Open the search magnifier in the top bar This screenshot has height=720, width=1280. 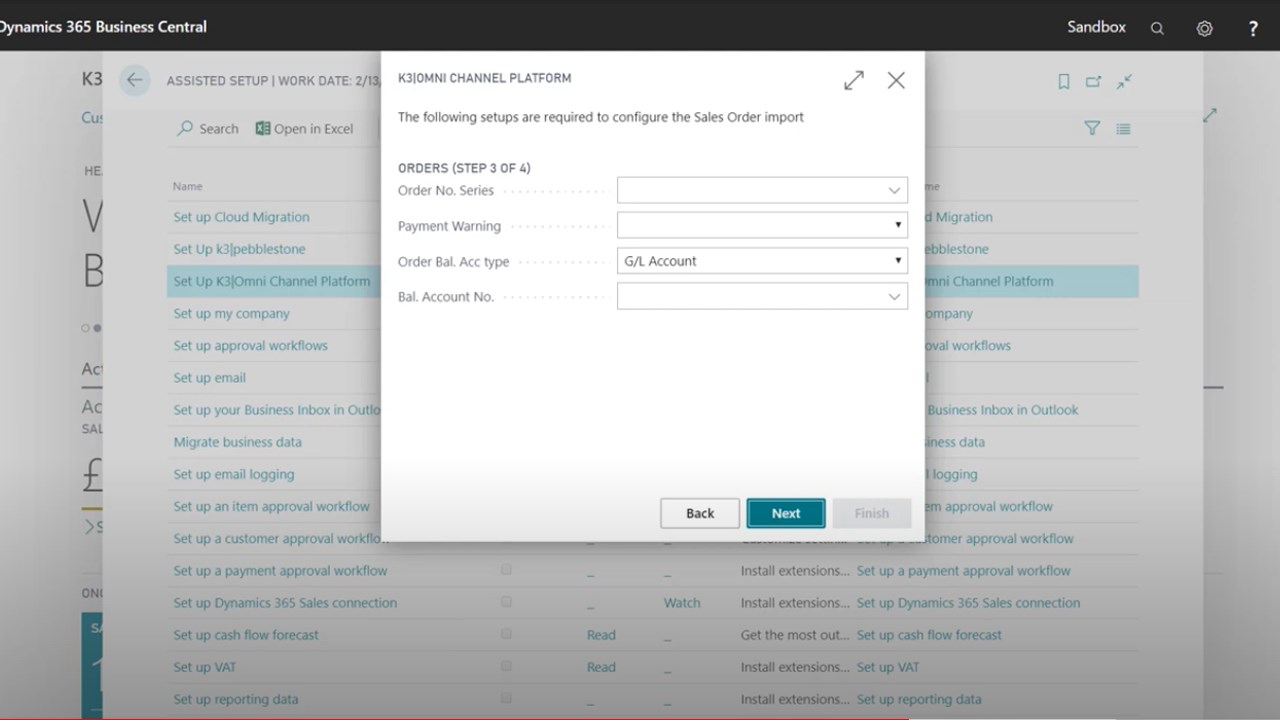[1157, 28]
